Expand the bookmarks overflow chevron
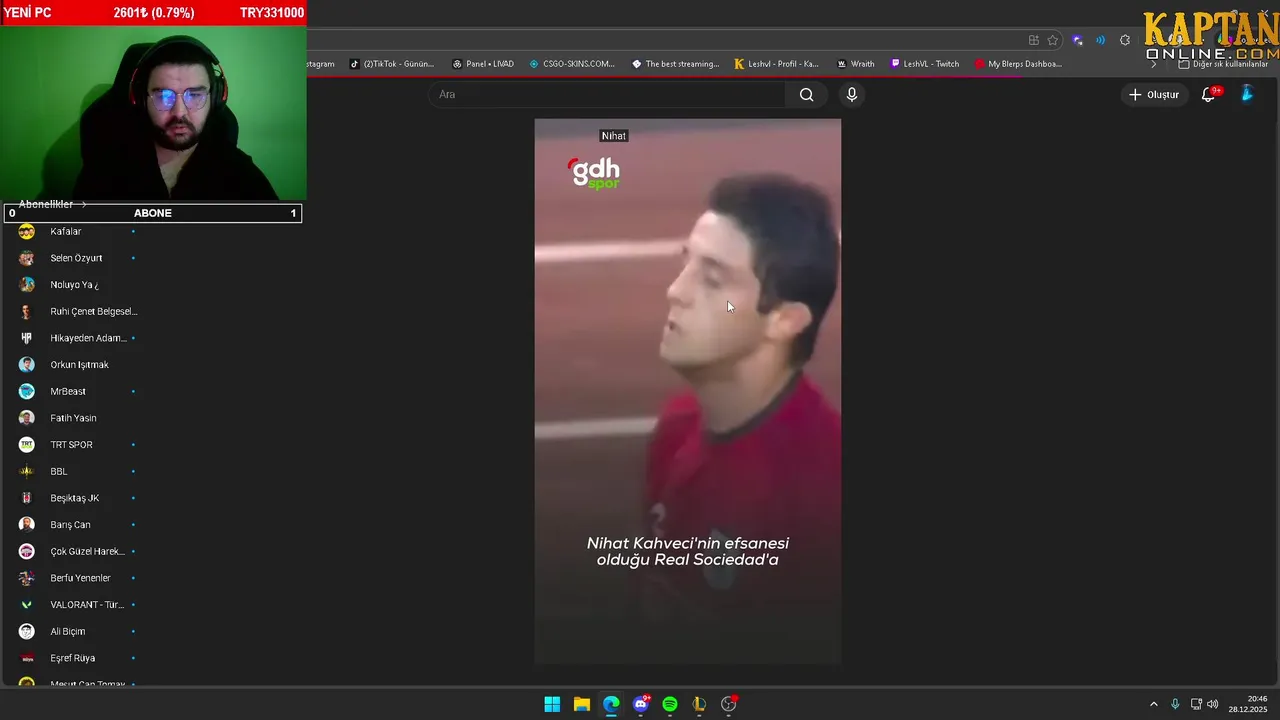1280x720 pixels. coord(1154,64)
